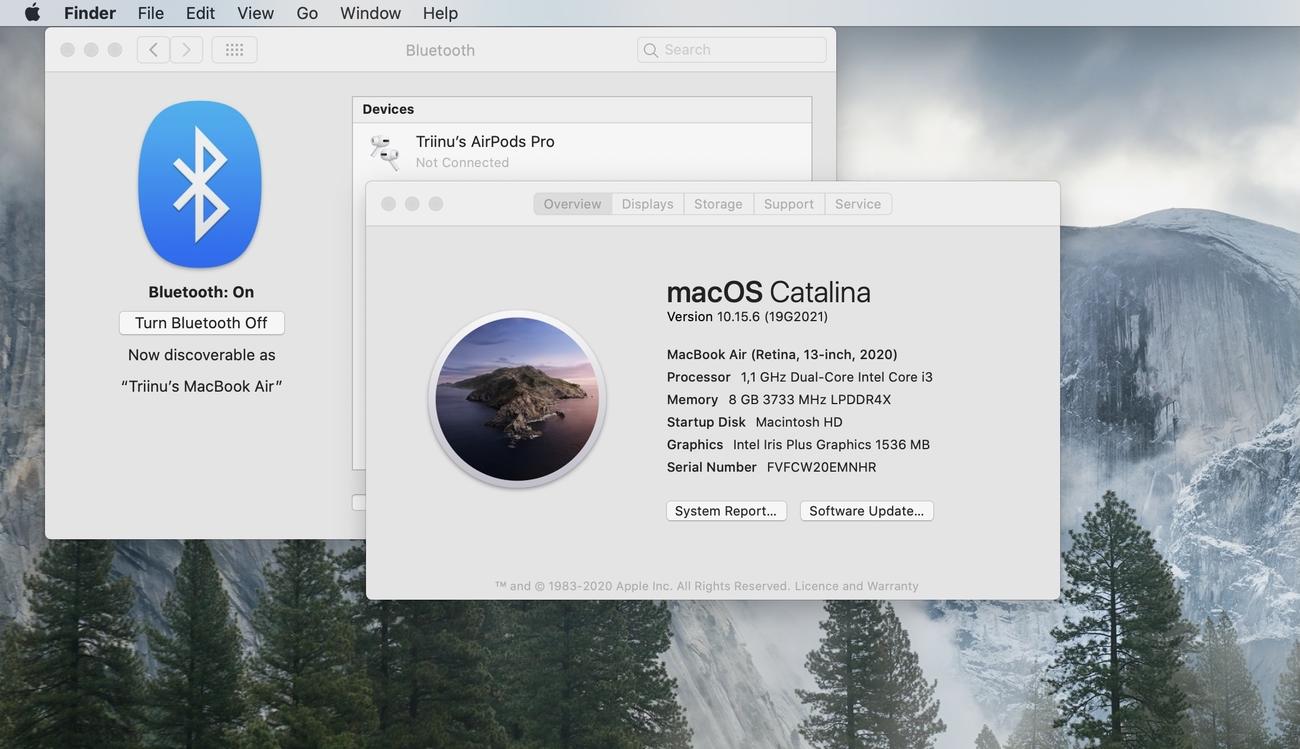Close the Bluetooth preferences window
Screen dimensions: 1300x749
click(67, 50)
